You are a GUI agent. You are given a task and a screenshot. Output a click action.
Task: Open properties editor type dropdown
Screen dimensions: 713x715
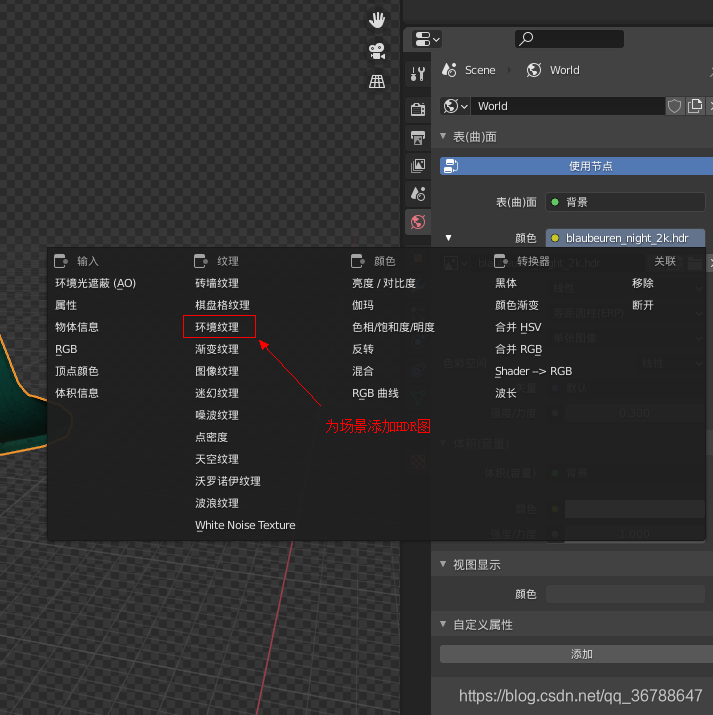(427, 39)
